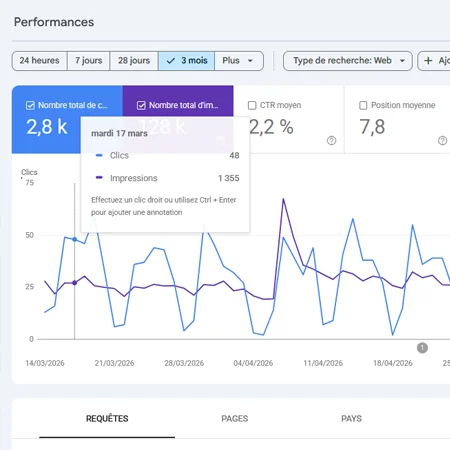Click the purple Impressions data point on chart
Image resolution: width=450 pixels, height=450 pixels.
pyautogui.click(x=75, y=283)
